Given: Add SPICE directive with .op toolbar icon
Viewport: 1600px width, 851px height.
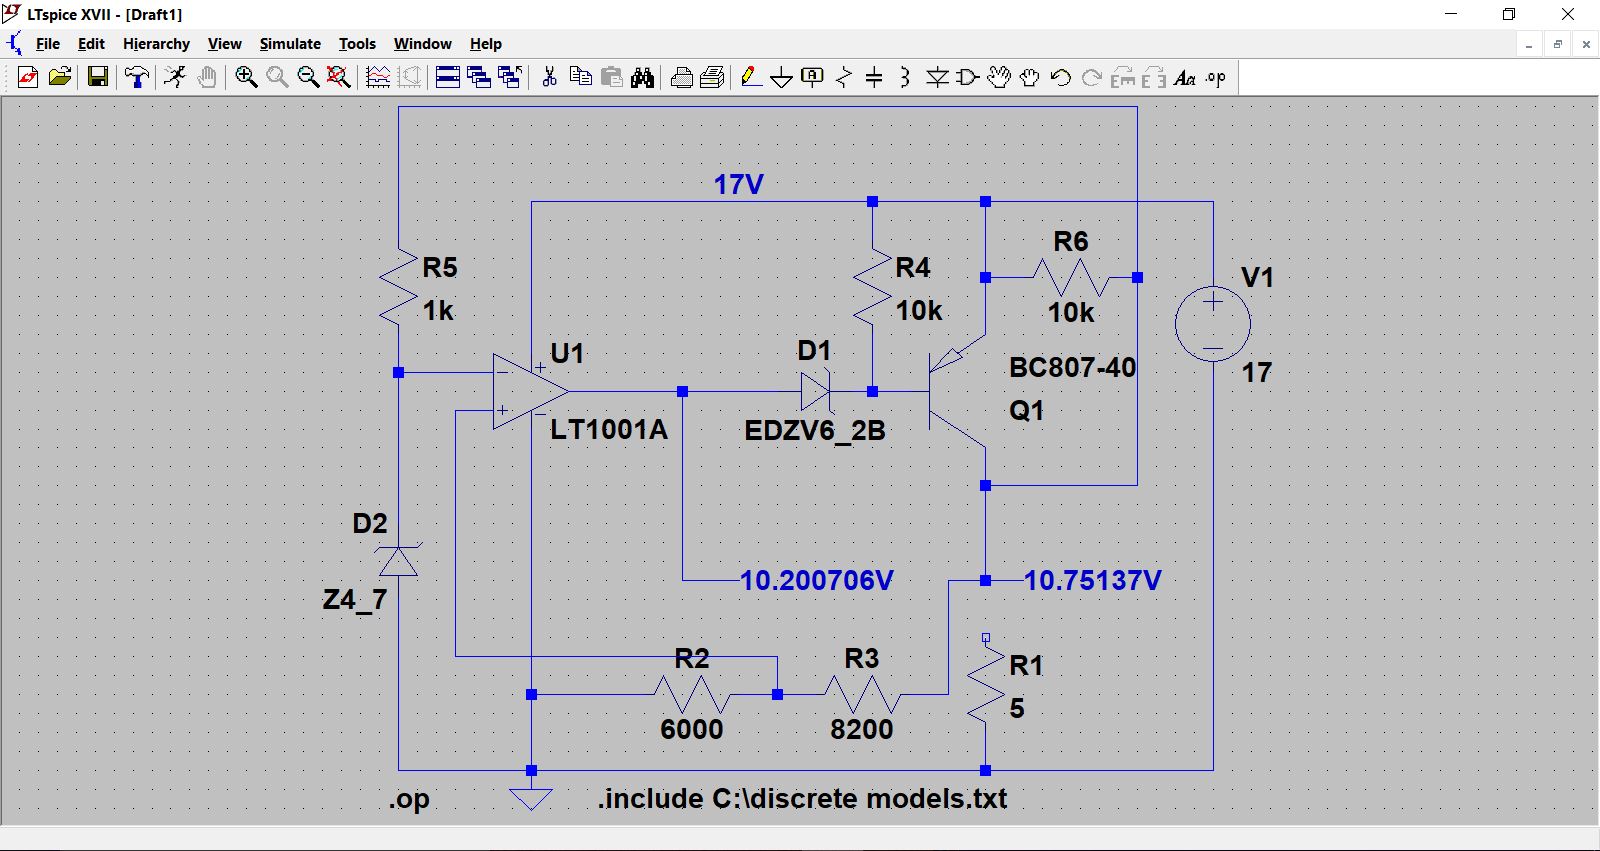Looking at the screenshot, I should 1216,77.
